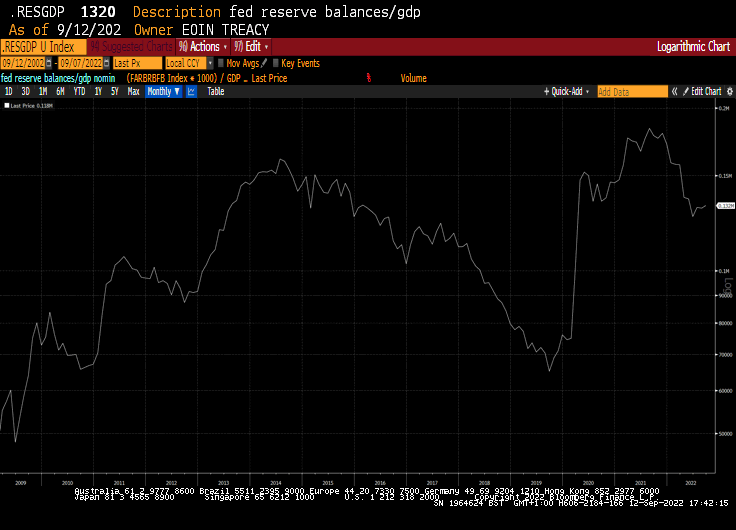Click the .RESGDP U Index ticker field
The width and height of the screenshot is (736, 530).
(43, 47)
